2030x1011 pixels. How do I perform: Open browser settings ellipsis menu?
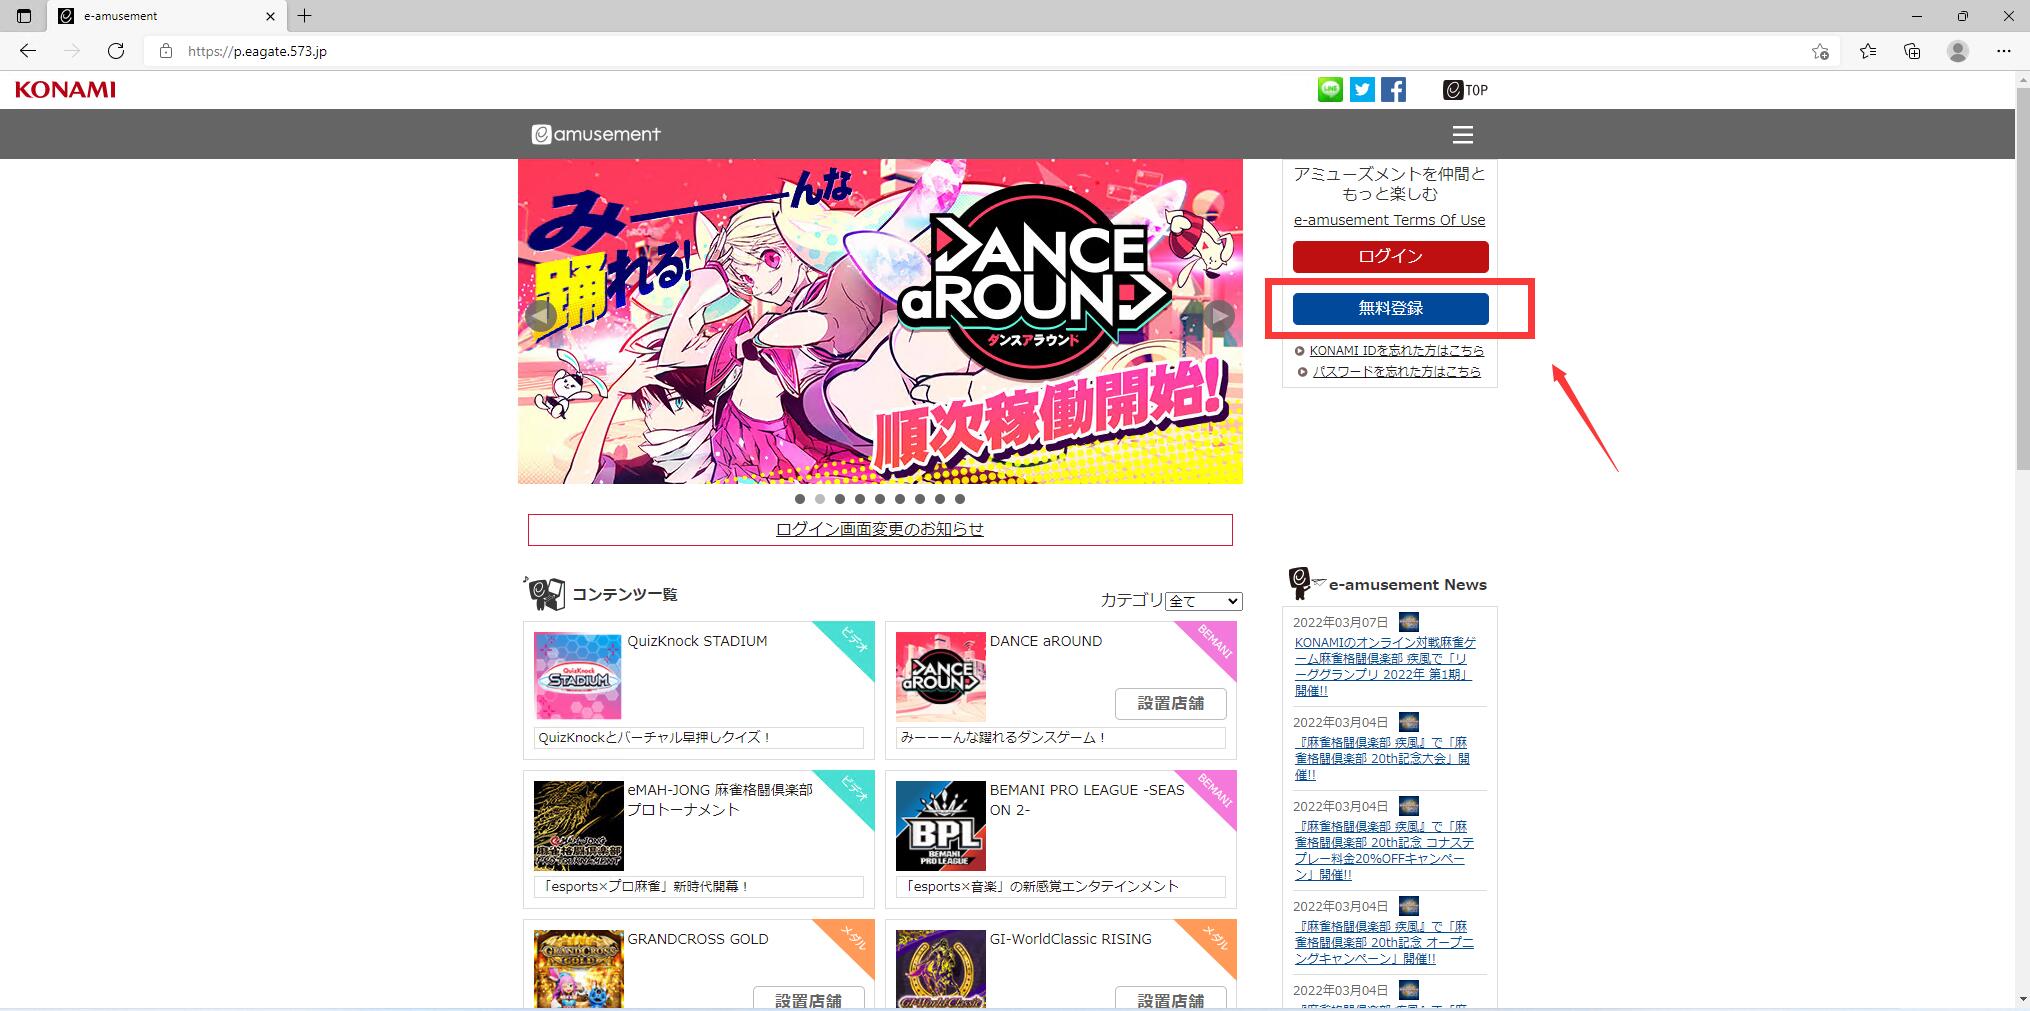click(x=2003, y=51)
